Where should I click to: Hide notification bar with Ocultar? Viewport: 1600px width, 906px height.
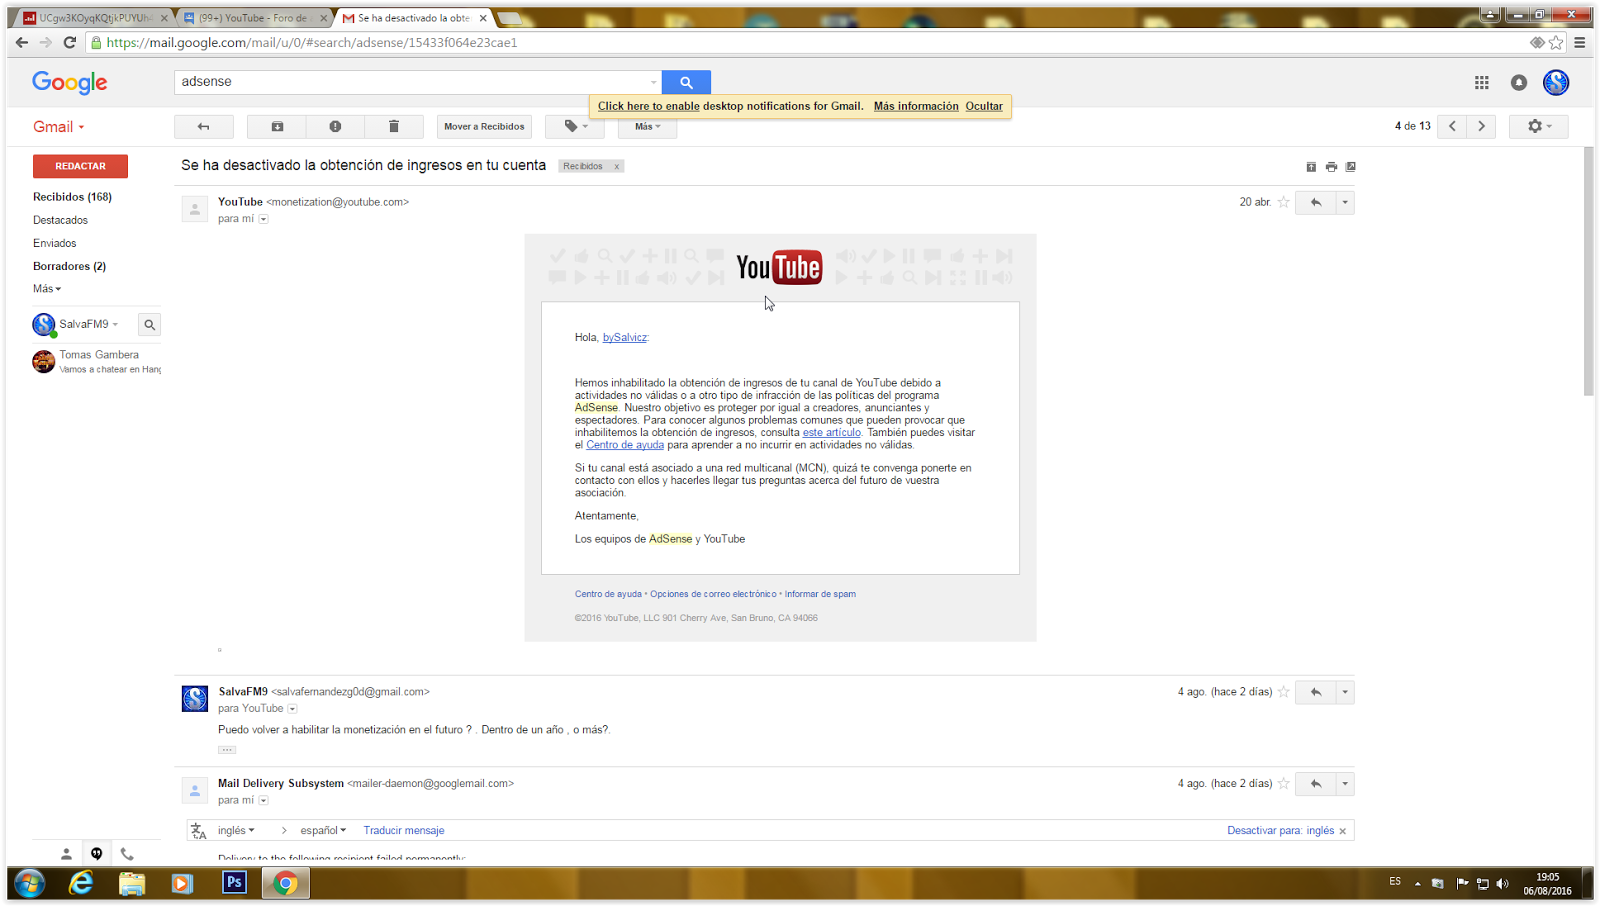click(x=984, y=106)
